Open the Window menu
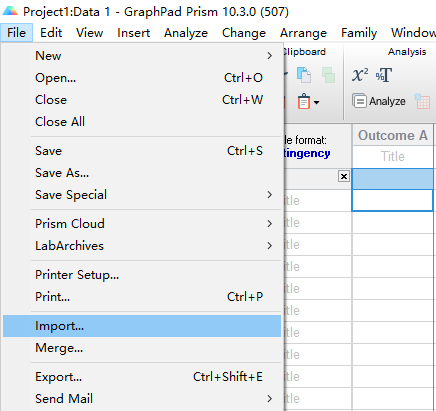Viewport: 436px width, 411px height. [413, 33]
